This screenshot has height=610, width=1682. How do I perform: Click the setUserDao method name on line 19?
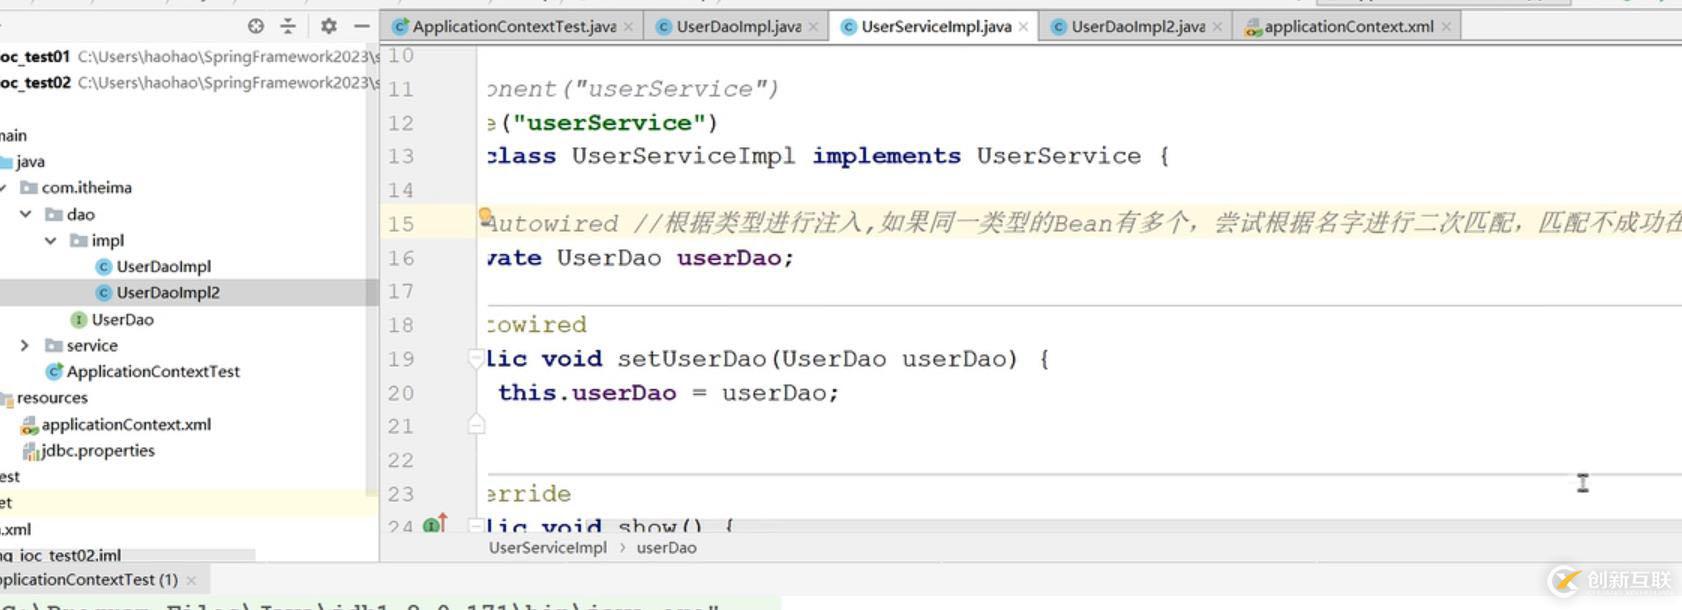(691, 359)
